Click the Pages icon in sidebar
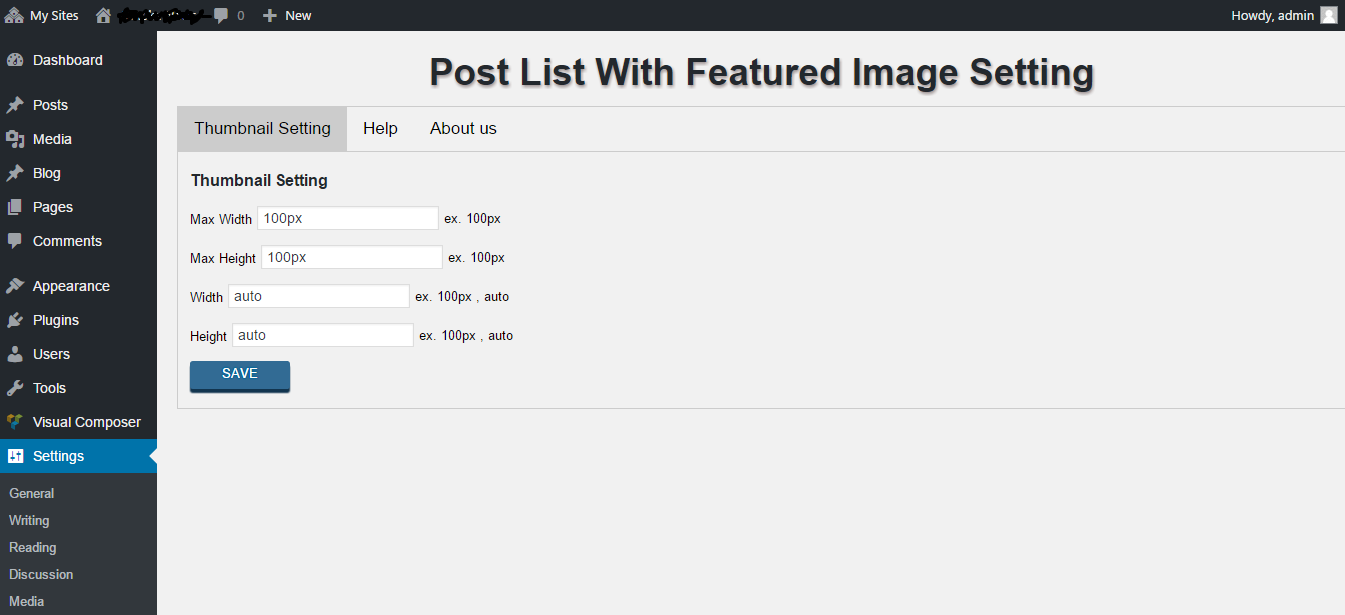Viewport: 1345px width, 615px height. [x=14, y=207]
